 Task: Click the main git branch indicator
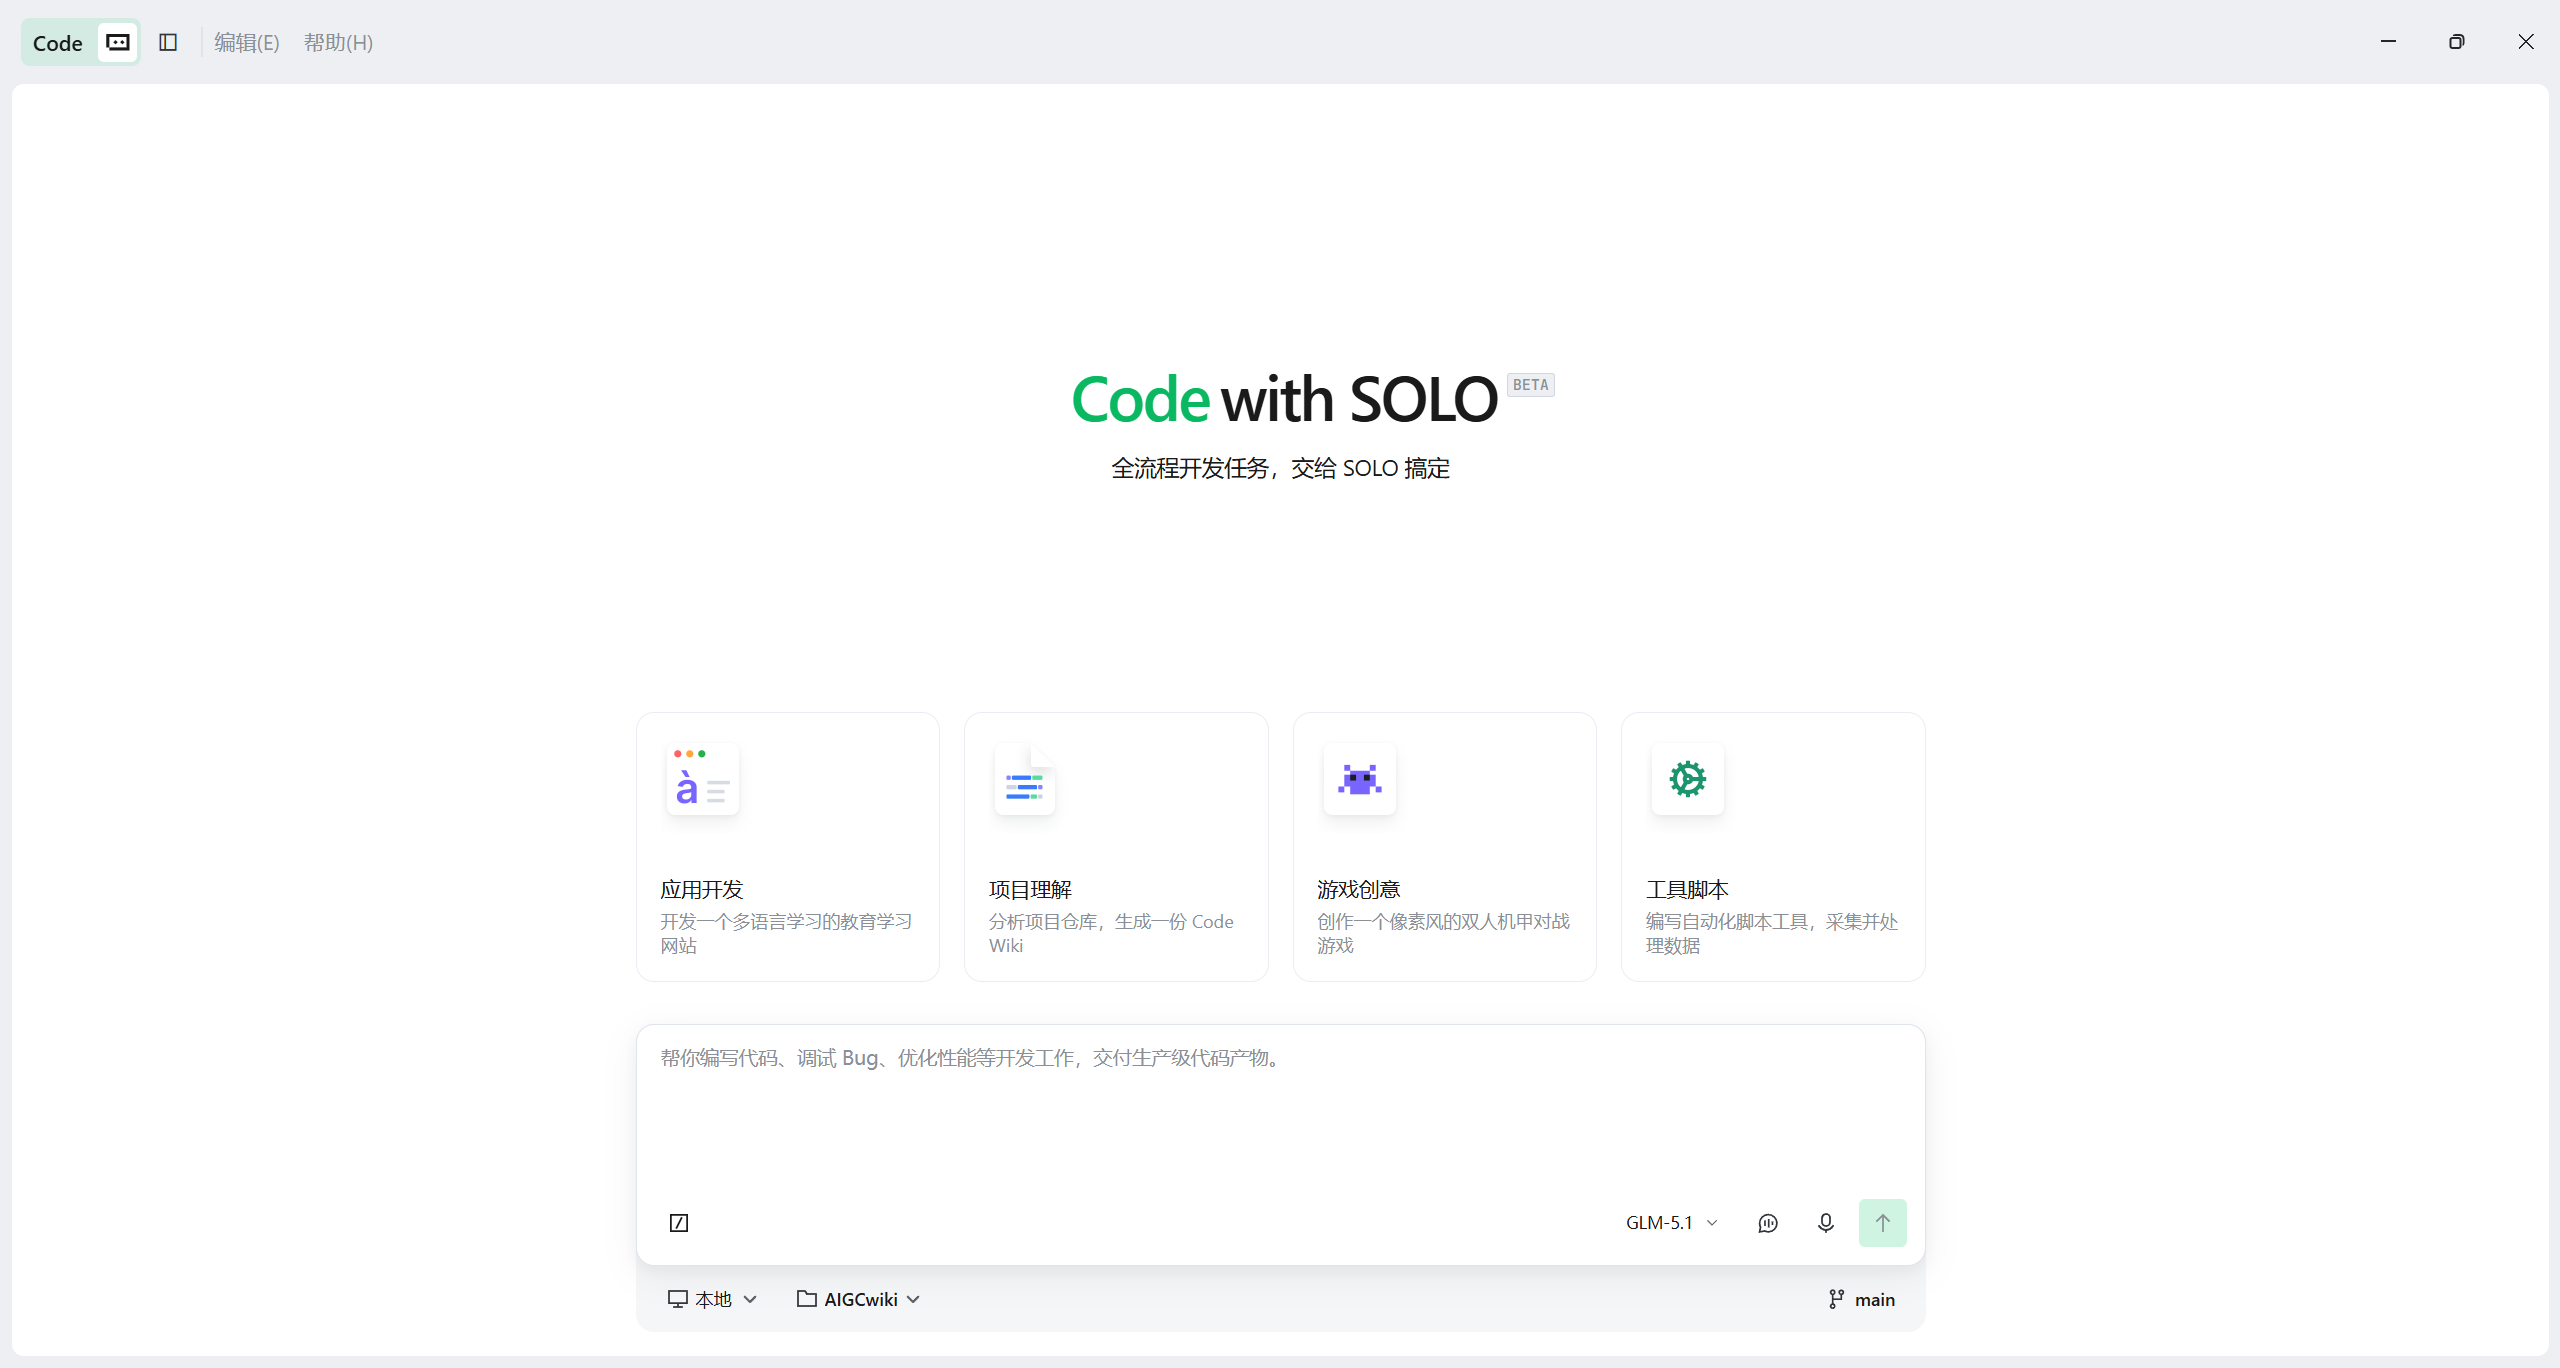(1861, 1299)
